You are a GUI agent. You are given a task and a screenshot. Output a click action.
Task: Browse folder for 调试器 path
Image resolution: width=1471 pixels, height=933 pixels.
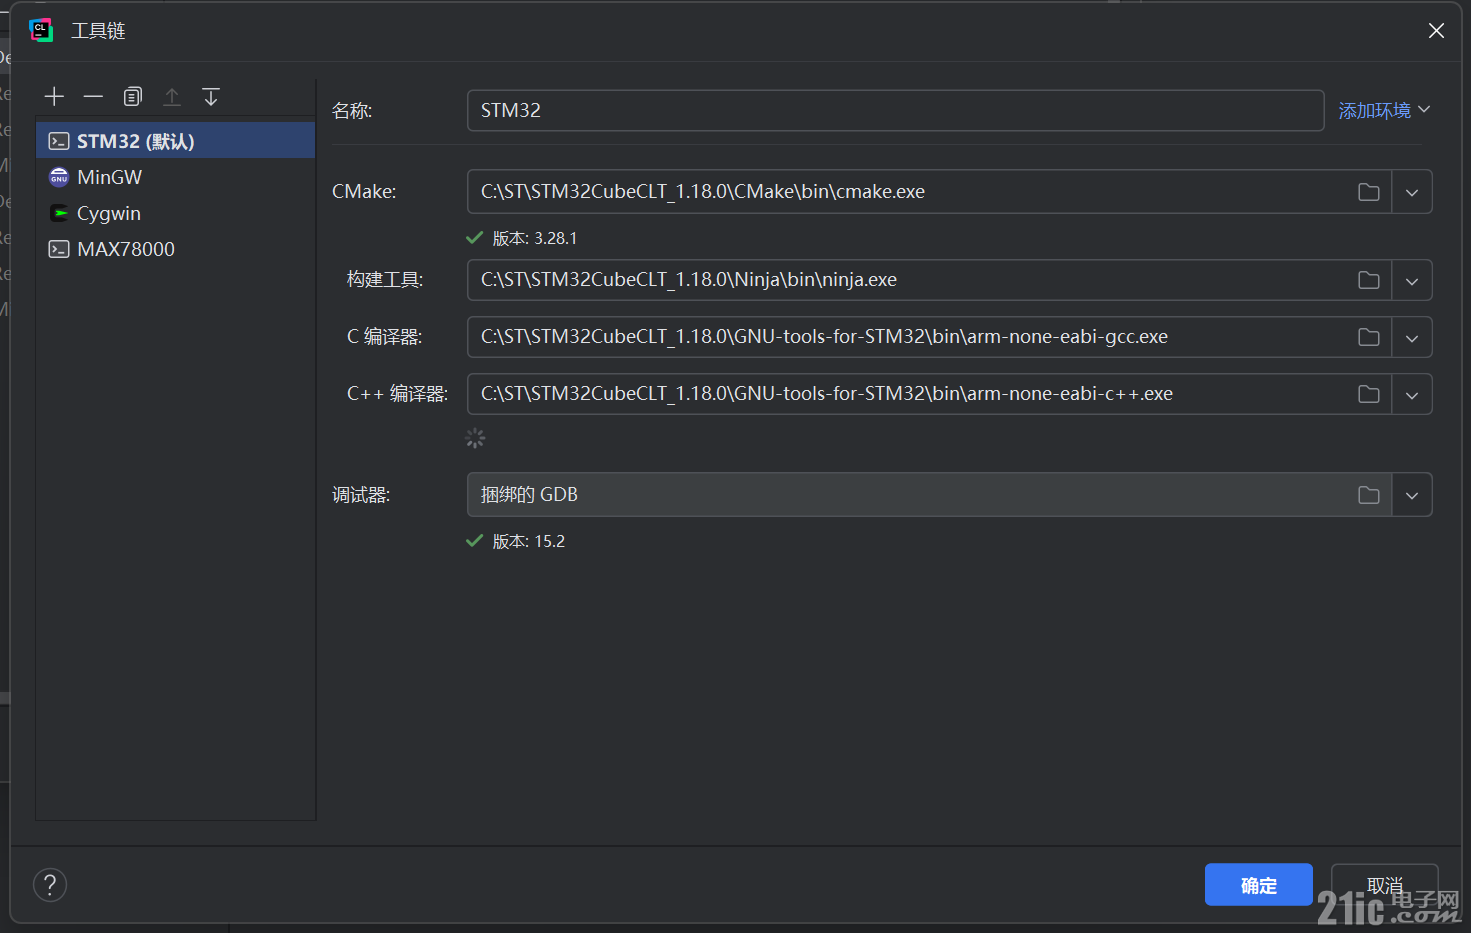click(1369, 495)
